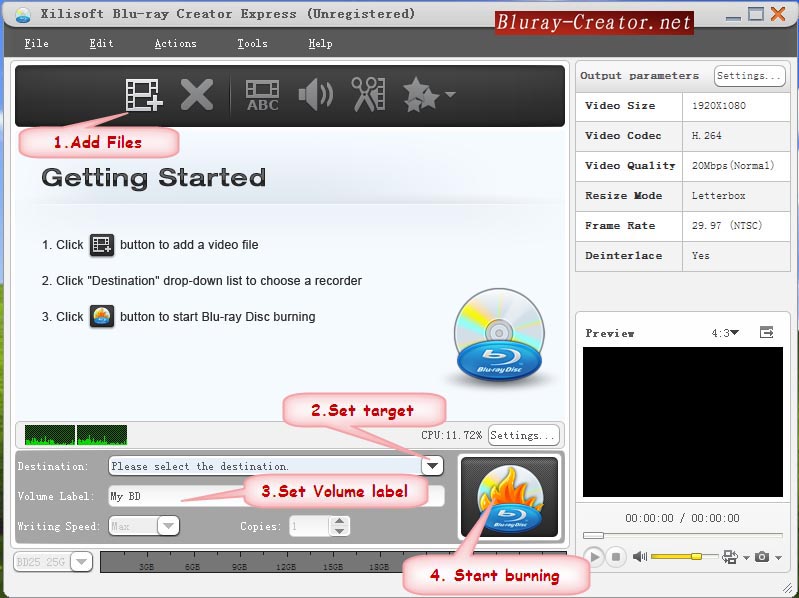Viewport: 799px width, 598px height.
Task: Click the big Blu-ray burn flame button
Action: point(509,497)
